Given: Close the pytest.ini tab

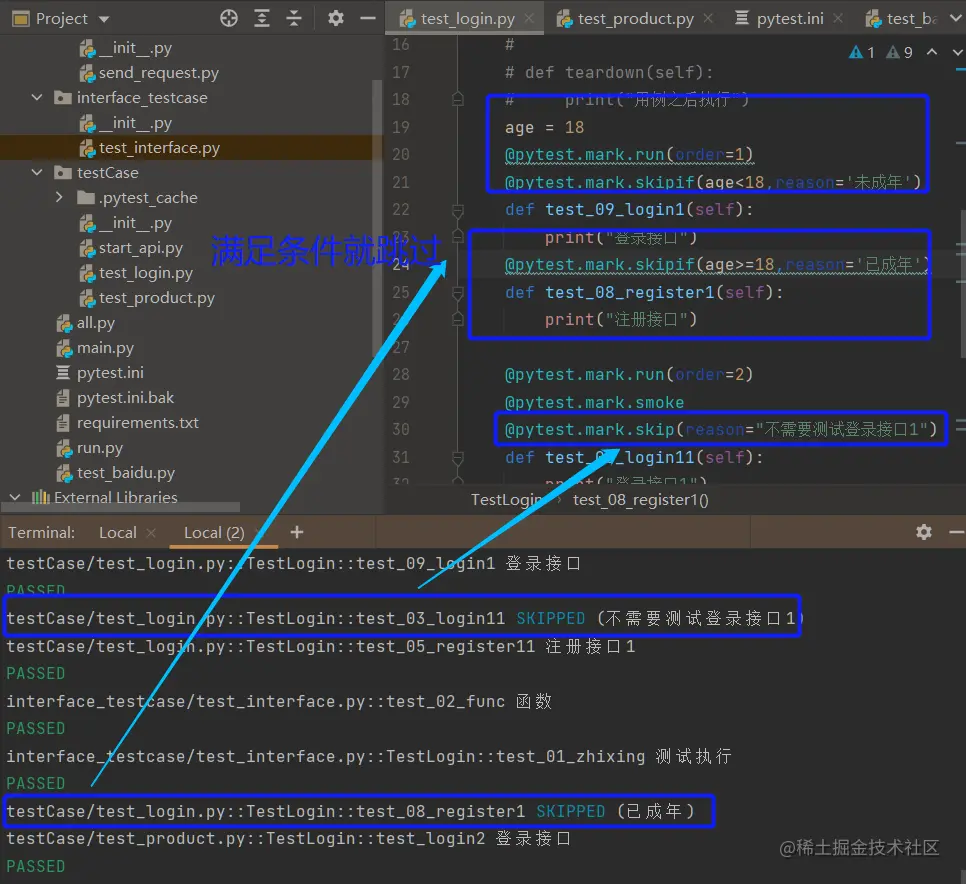Looking at the screenshot, I should coord(838,19).
